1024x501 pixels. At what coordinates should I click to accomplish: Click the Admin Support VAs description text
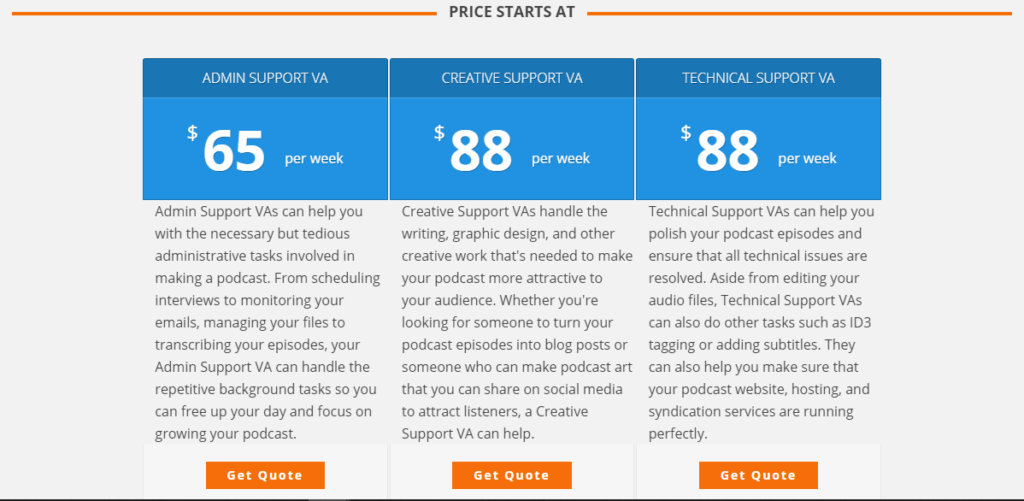pos(268,323)
